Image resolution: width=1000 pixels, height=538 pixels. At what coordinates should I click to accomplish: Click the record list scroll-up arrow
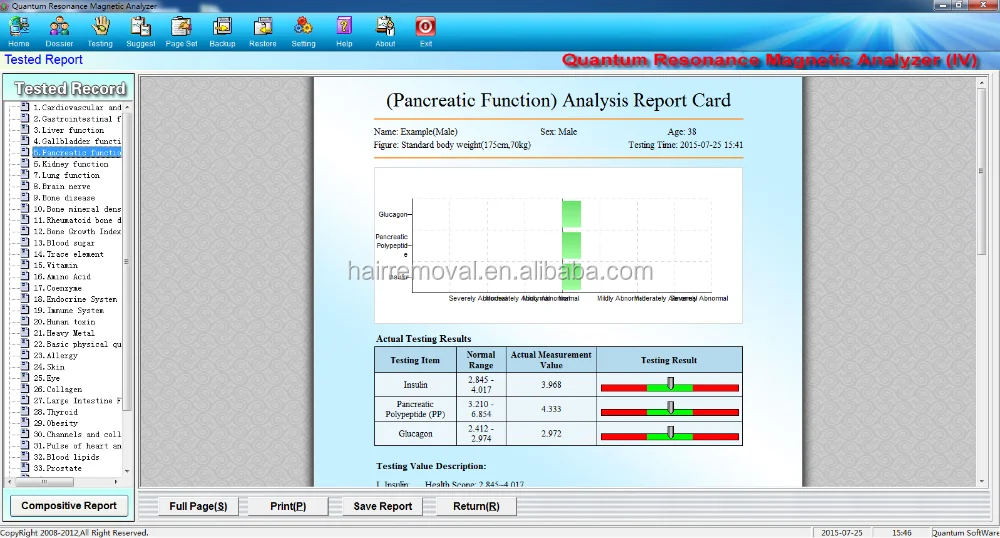127,107
